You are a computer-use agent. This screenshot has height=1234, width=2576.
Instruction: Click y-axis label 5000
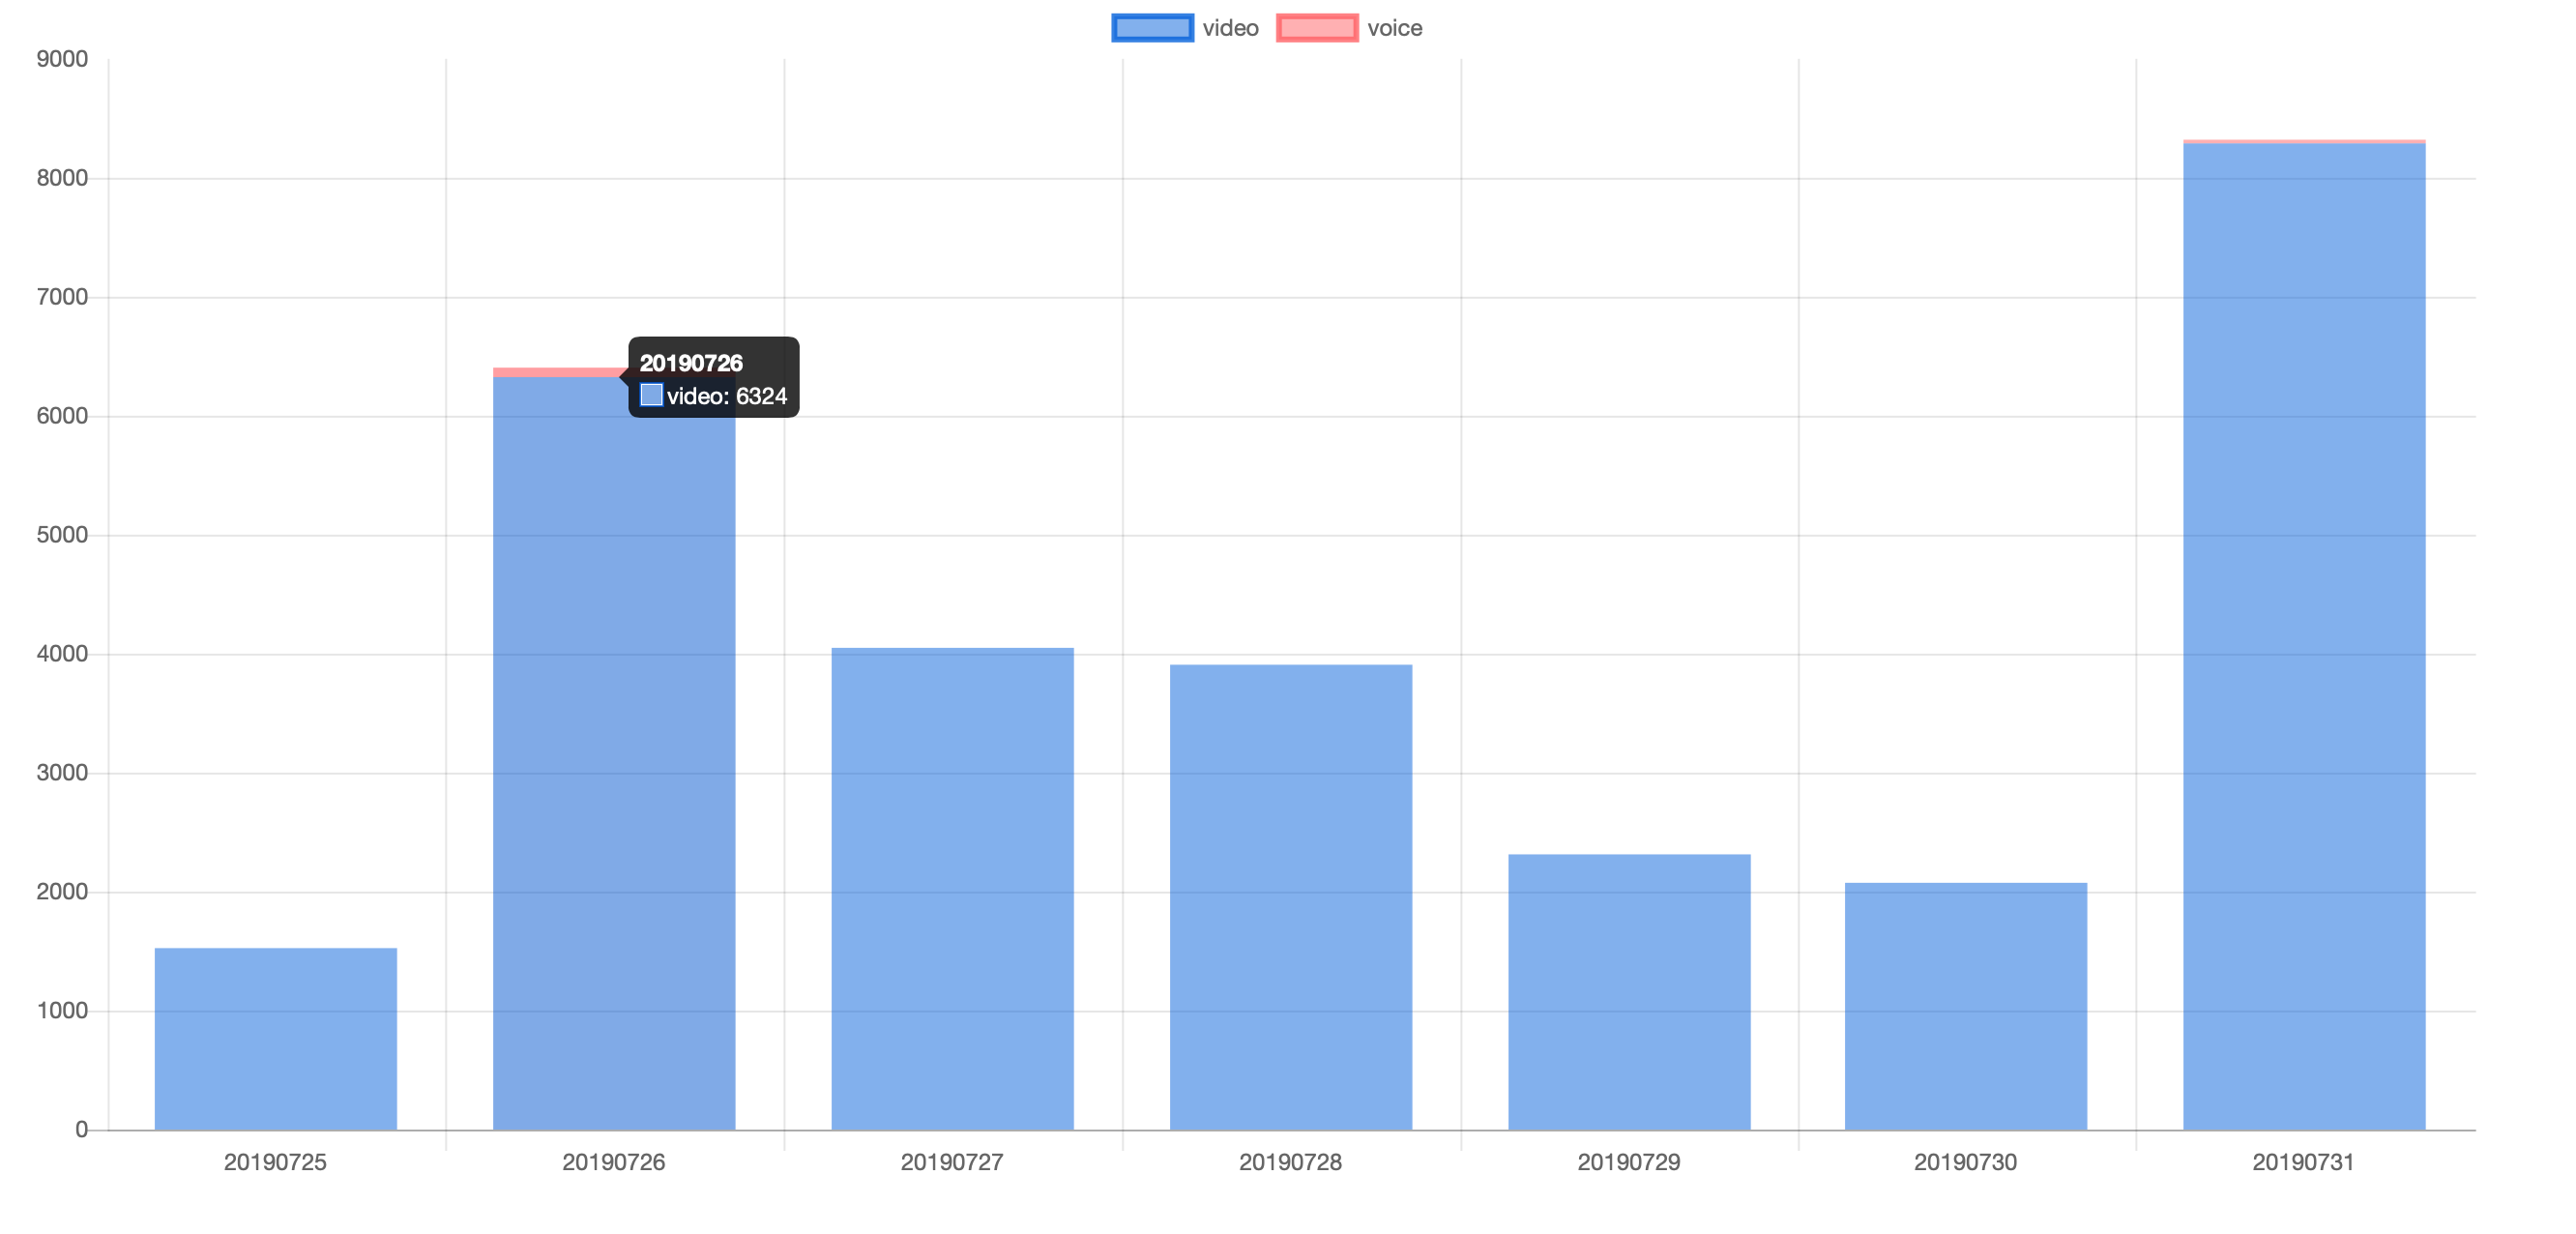62,535
